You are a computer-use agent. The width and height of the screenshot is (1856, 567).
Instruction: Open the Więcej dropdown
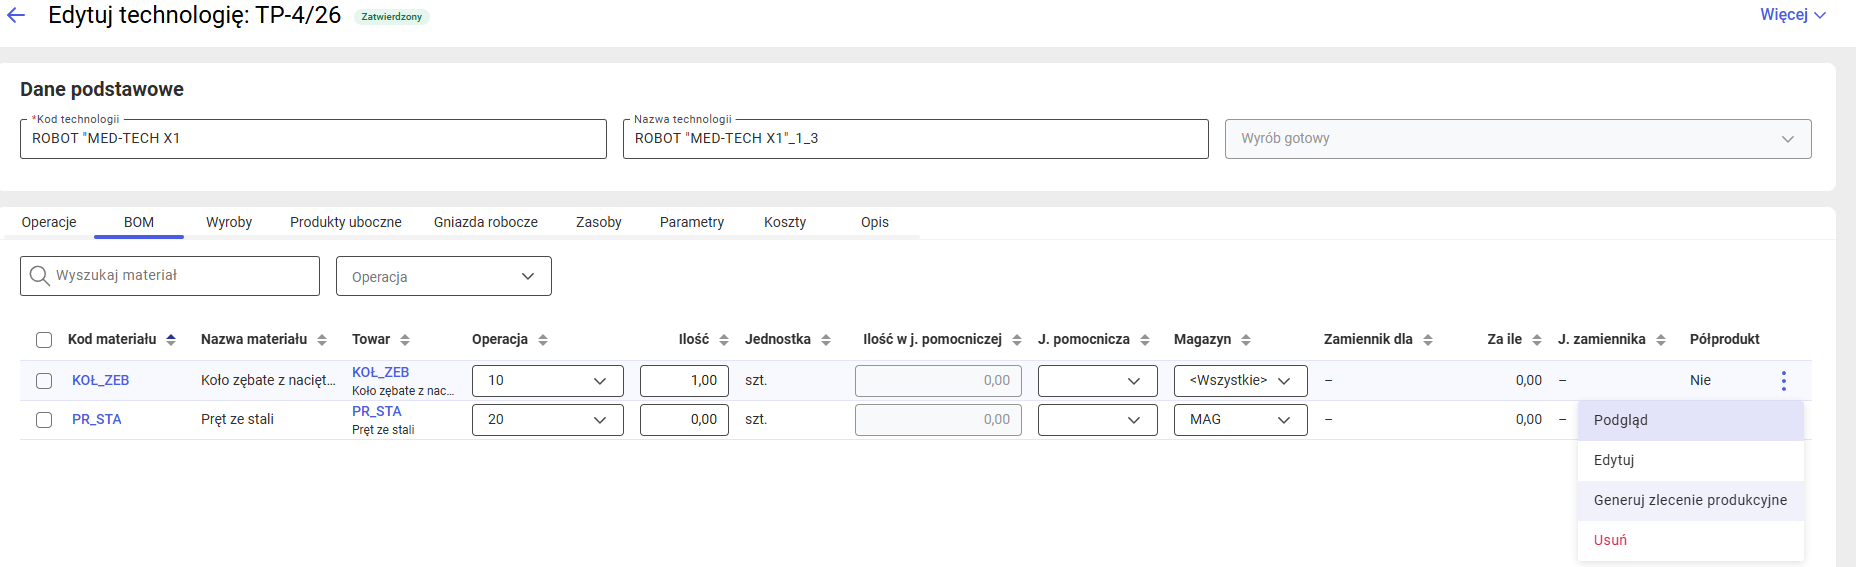tap(1793, 15)
